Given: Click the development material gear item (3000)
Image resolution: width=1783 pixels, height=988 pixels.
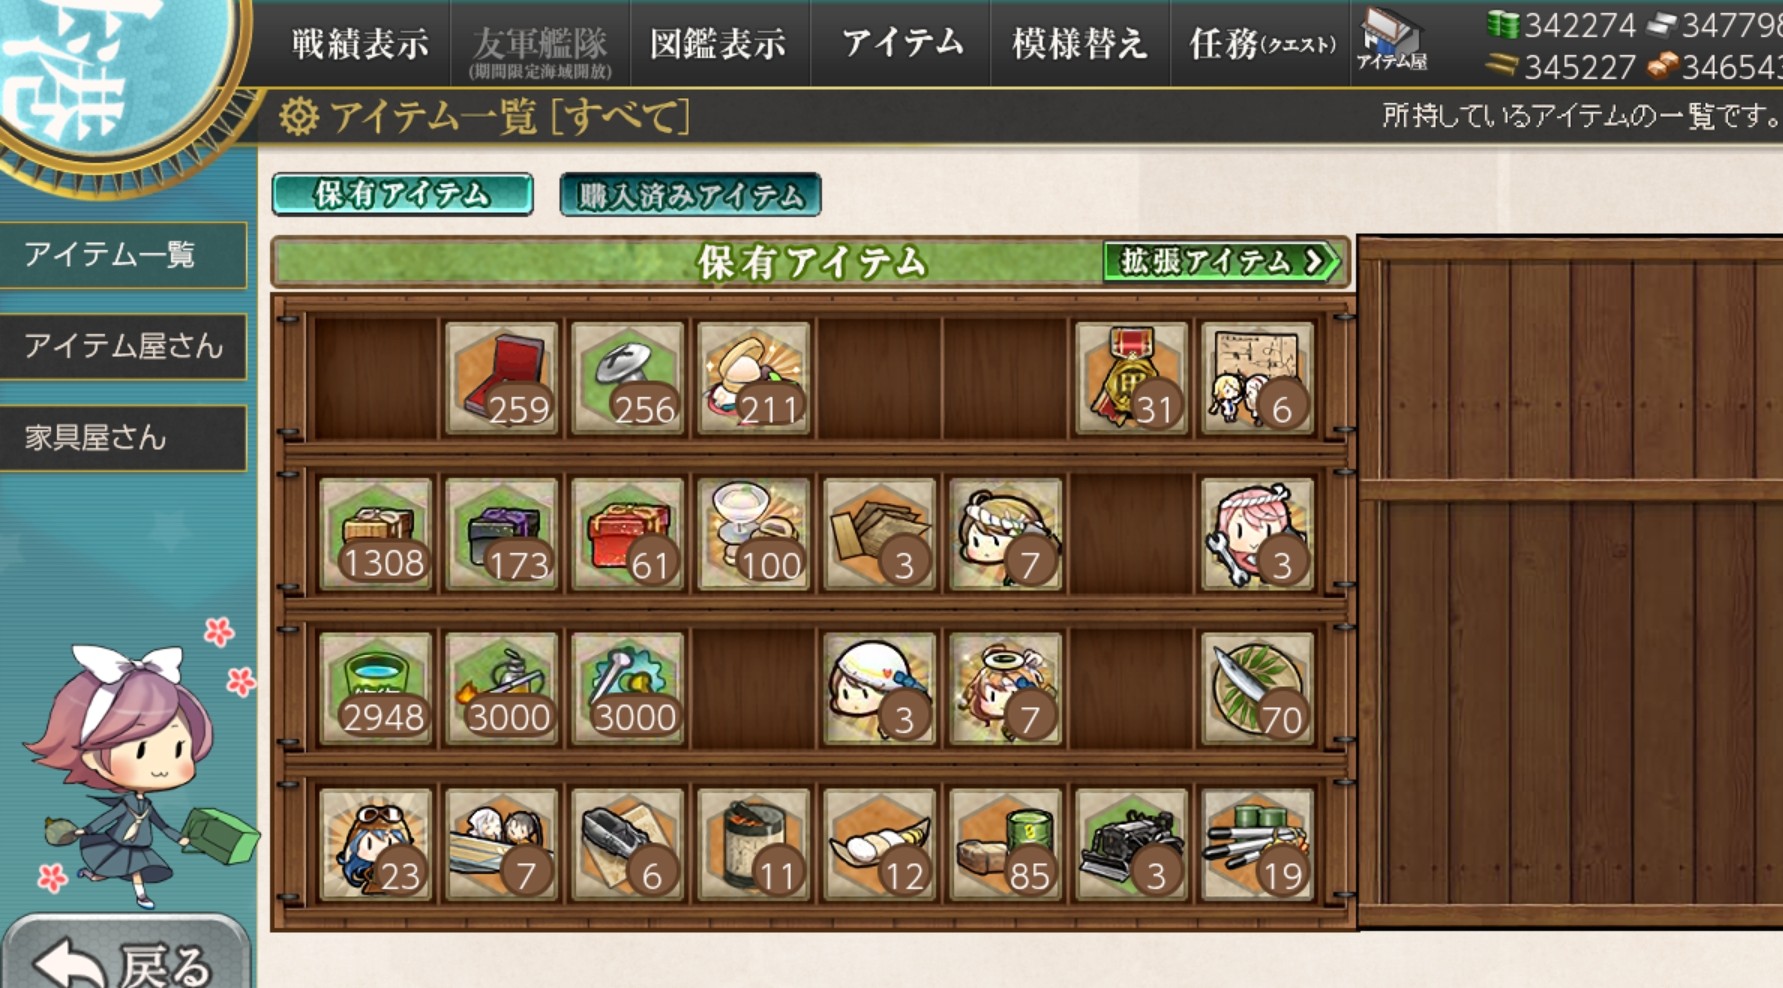Looking at the screenshot, I should [x=627, y=688].
